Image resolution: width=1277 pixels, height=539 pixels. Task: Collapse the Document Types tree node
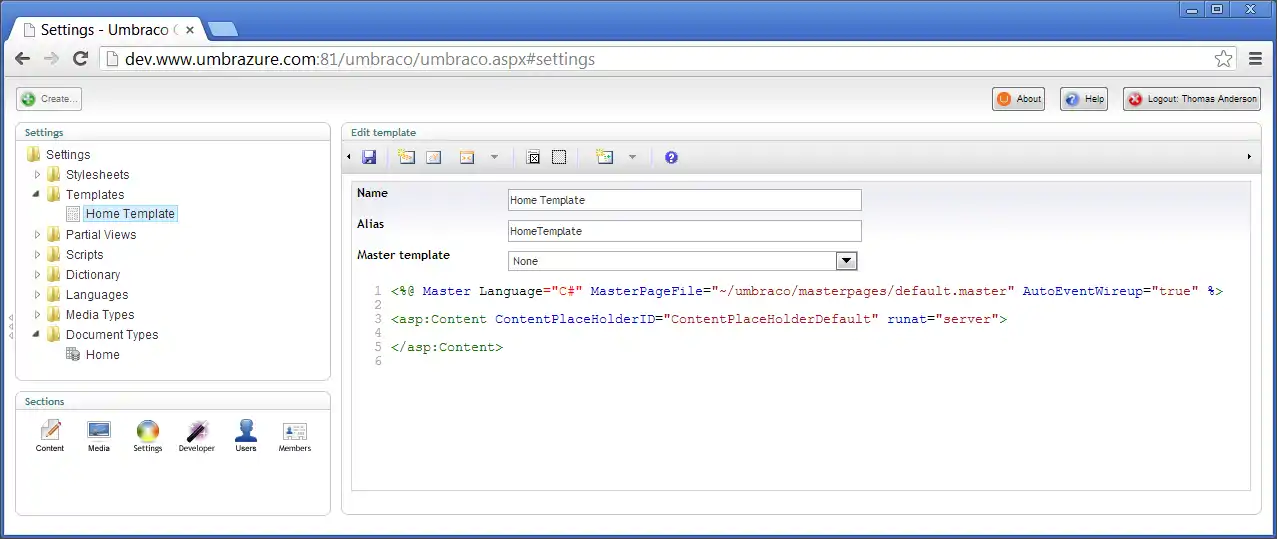[38, 335]
